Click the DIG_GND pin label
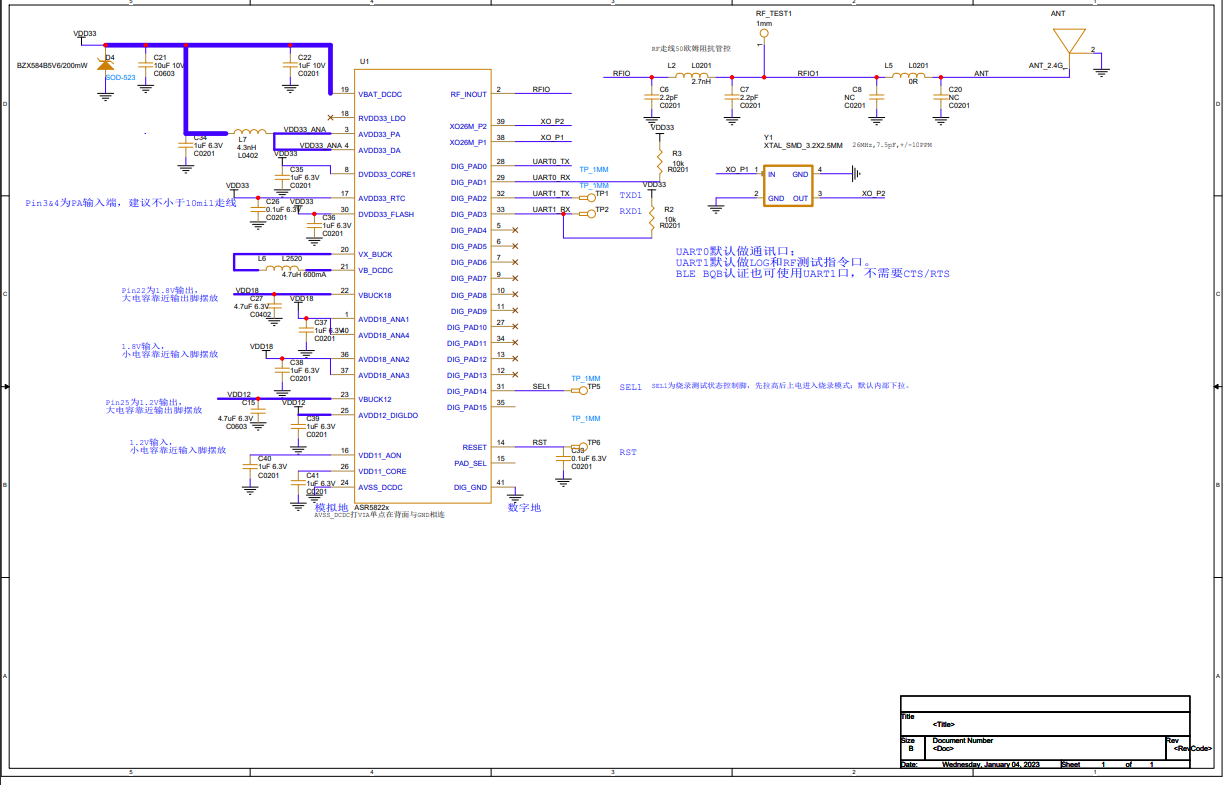This screenshot has height=785, width=1231. (x=470, y=487)
